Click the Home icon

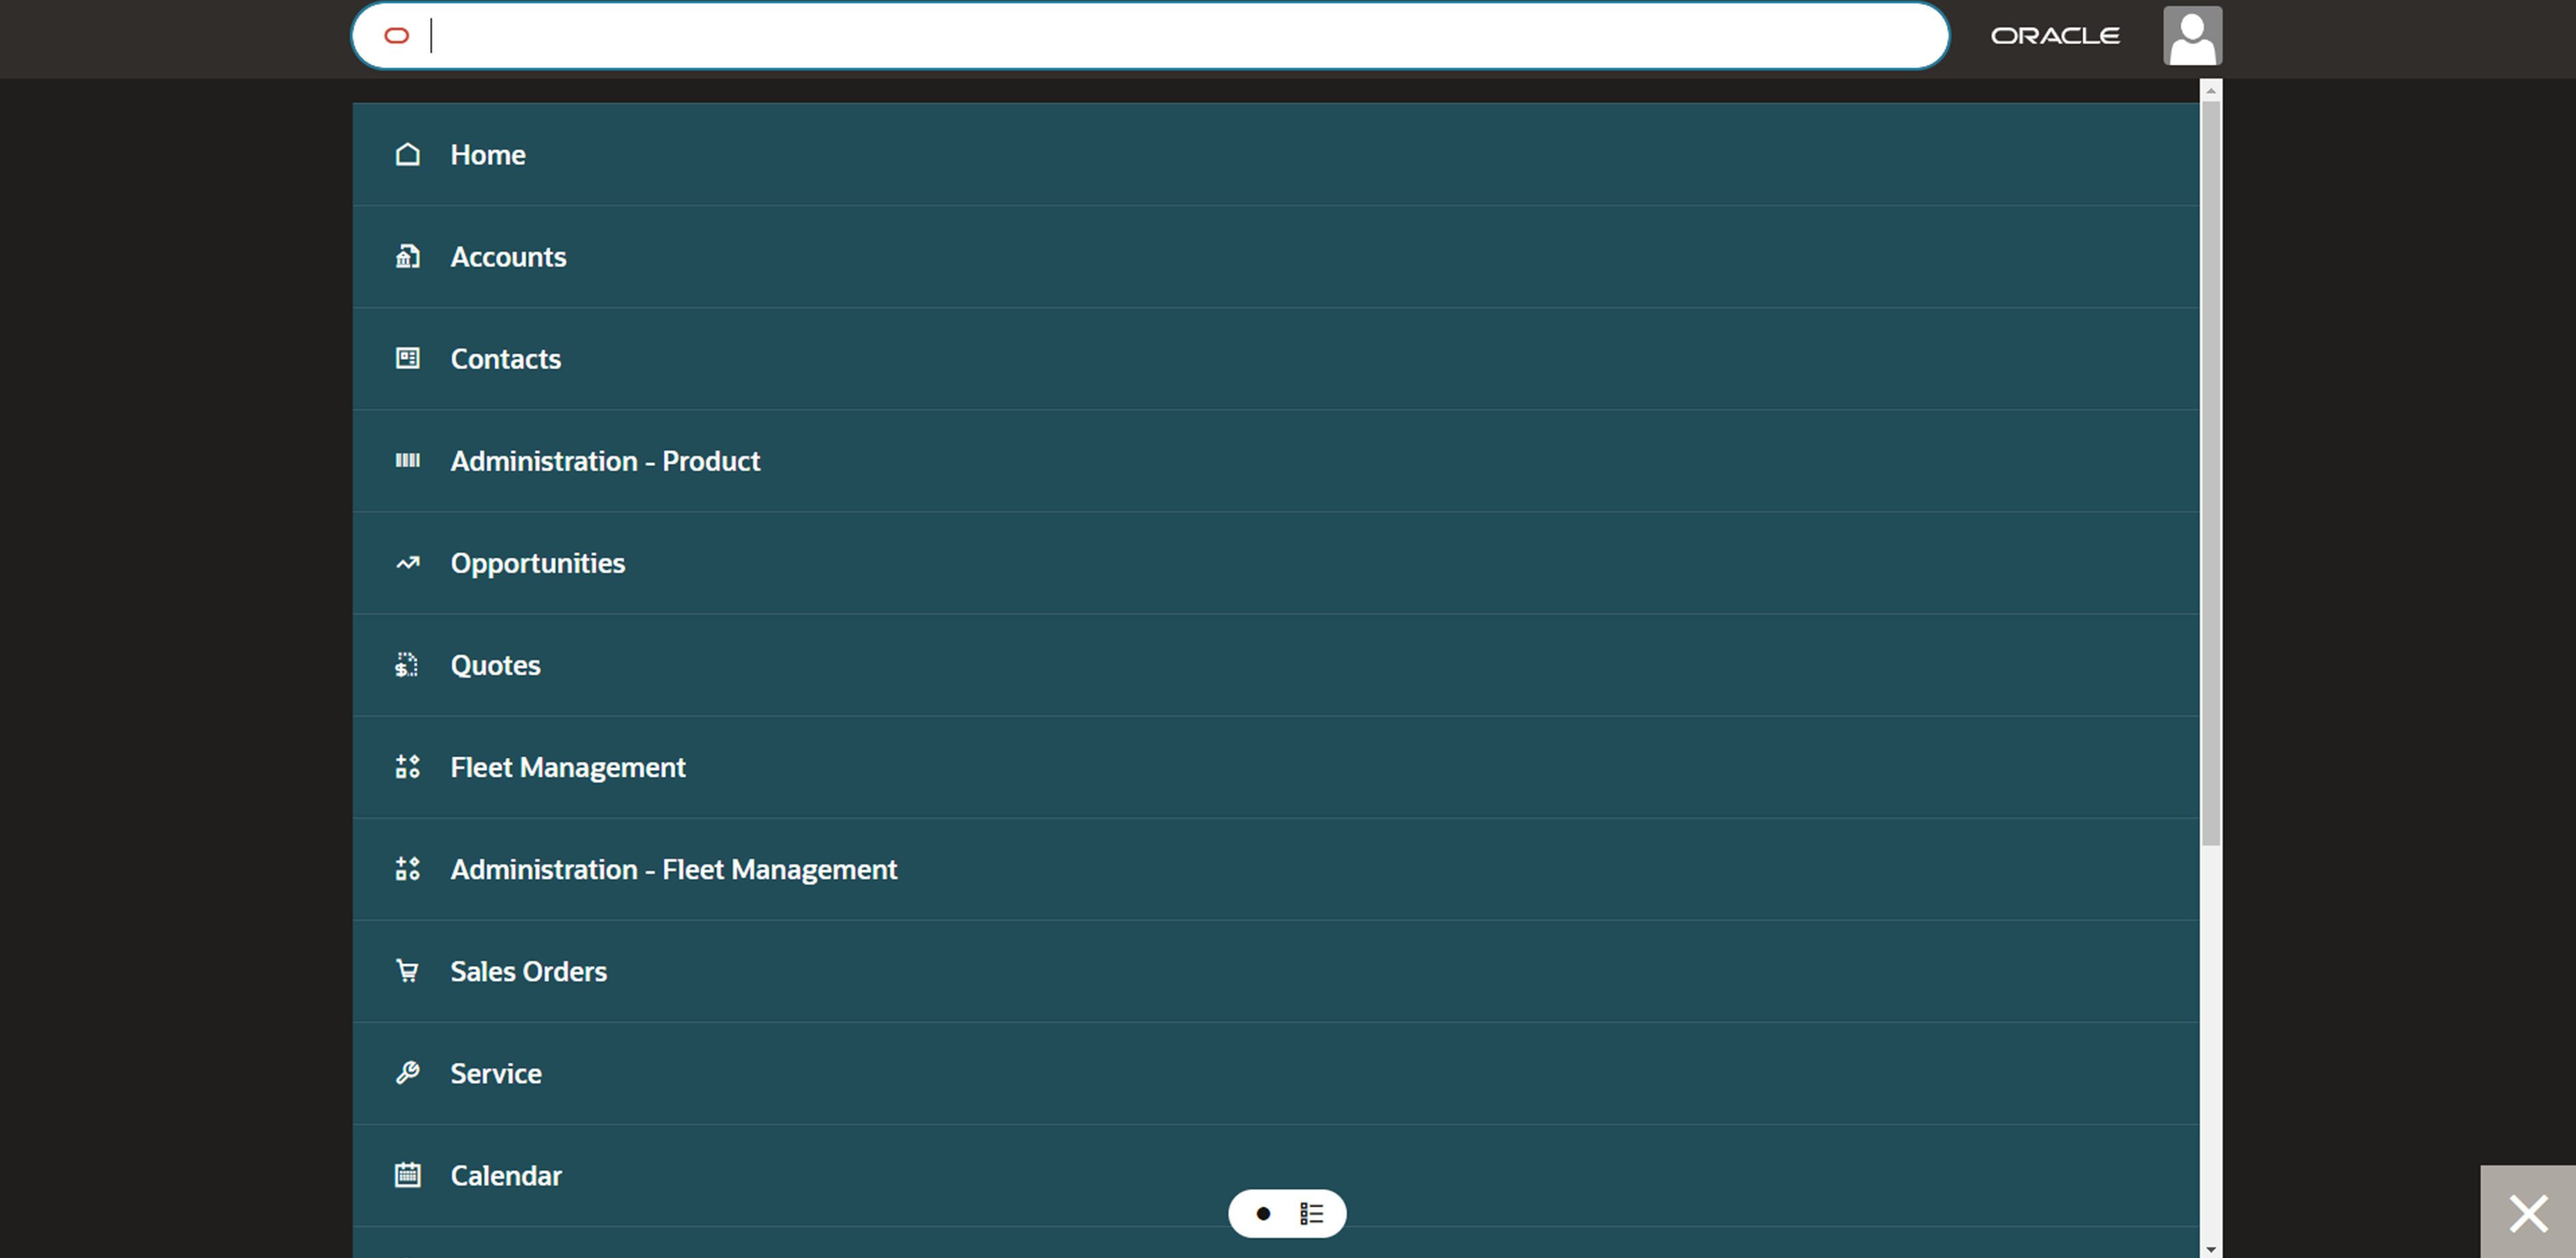407,155
